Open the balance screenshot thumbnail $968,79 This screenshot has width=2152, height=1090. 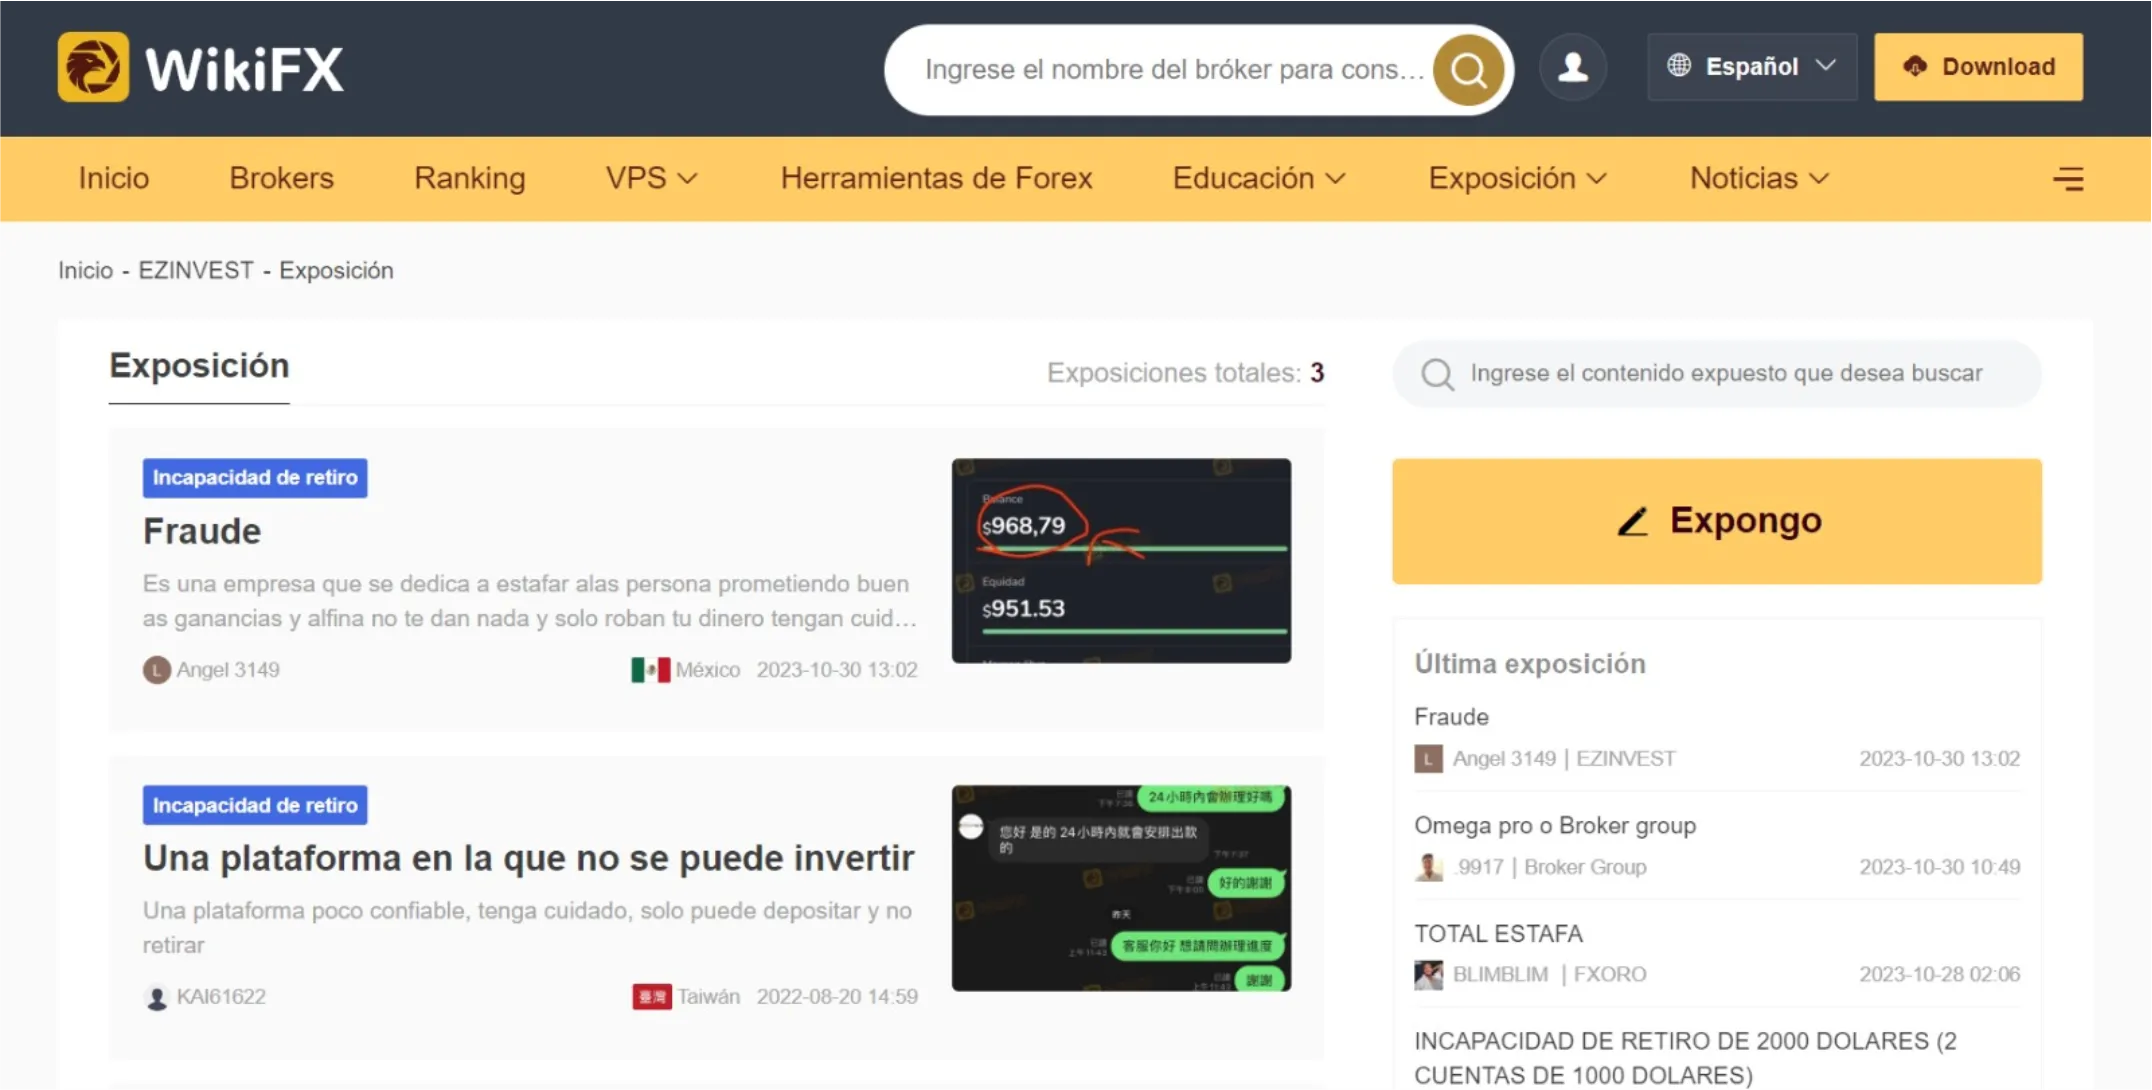pyautogui.click(x=1121, y=561)
